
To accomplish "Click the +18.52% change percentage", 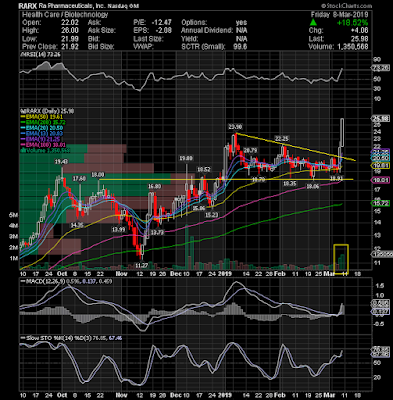I will click(x=352, y=23).
